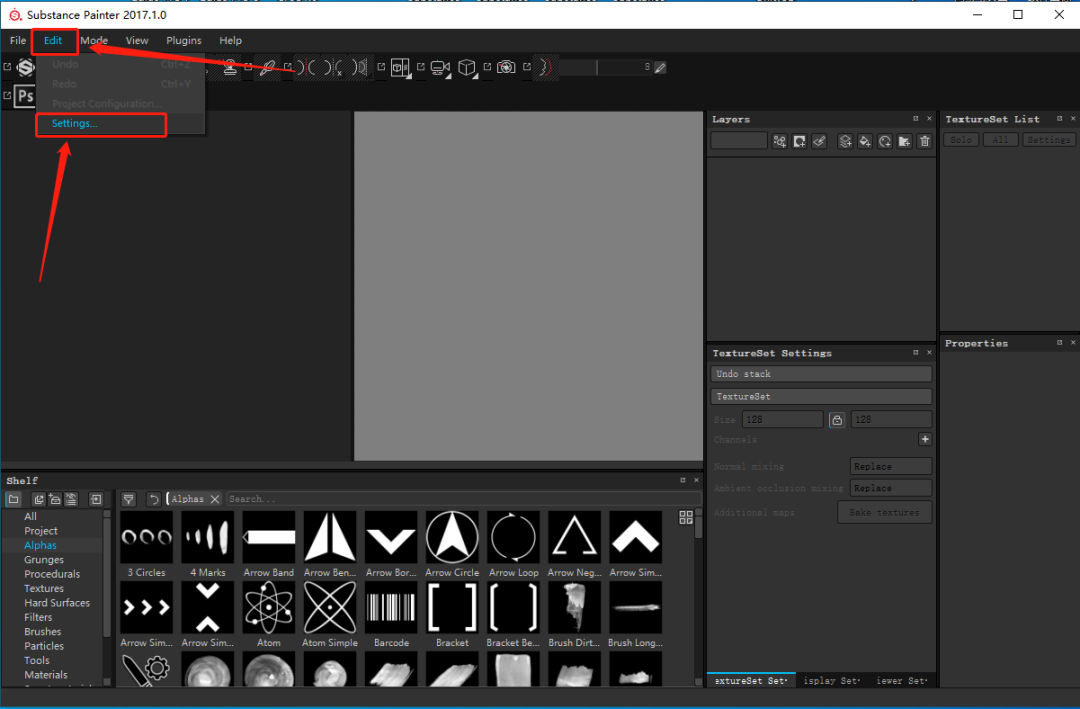Remove the Alphas filter tag
The height and width of the screenshot is (709, 1080).
pos(215,499)
